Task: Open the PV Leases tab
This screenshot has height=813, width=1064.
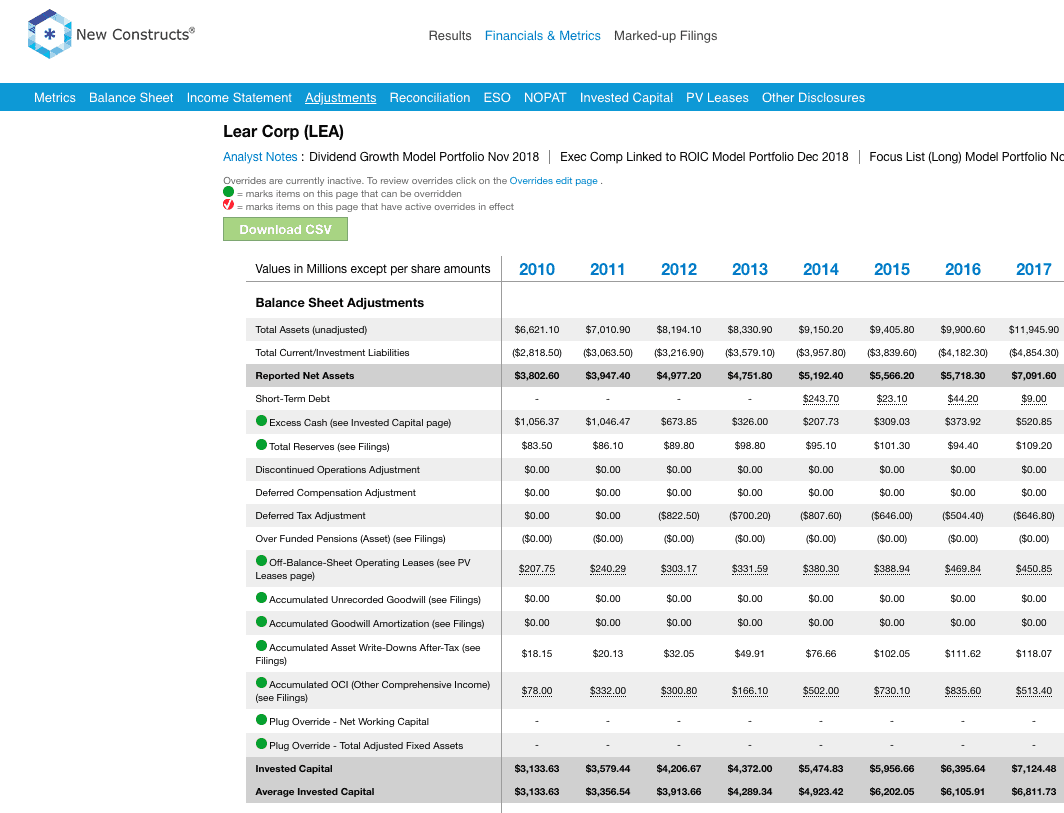Action: click(717, 98)
